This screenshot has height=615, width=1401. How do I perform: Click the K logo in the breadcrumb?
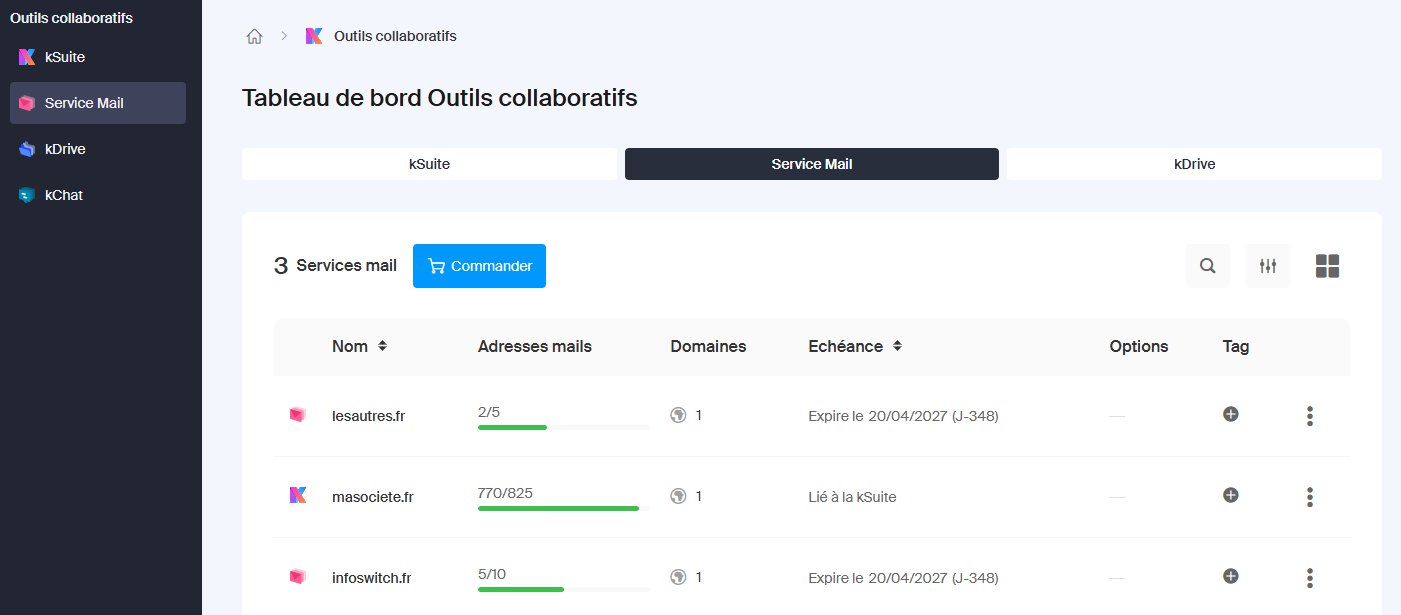coord(314,36)
